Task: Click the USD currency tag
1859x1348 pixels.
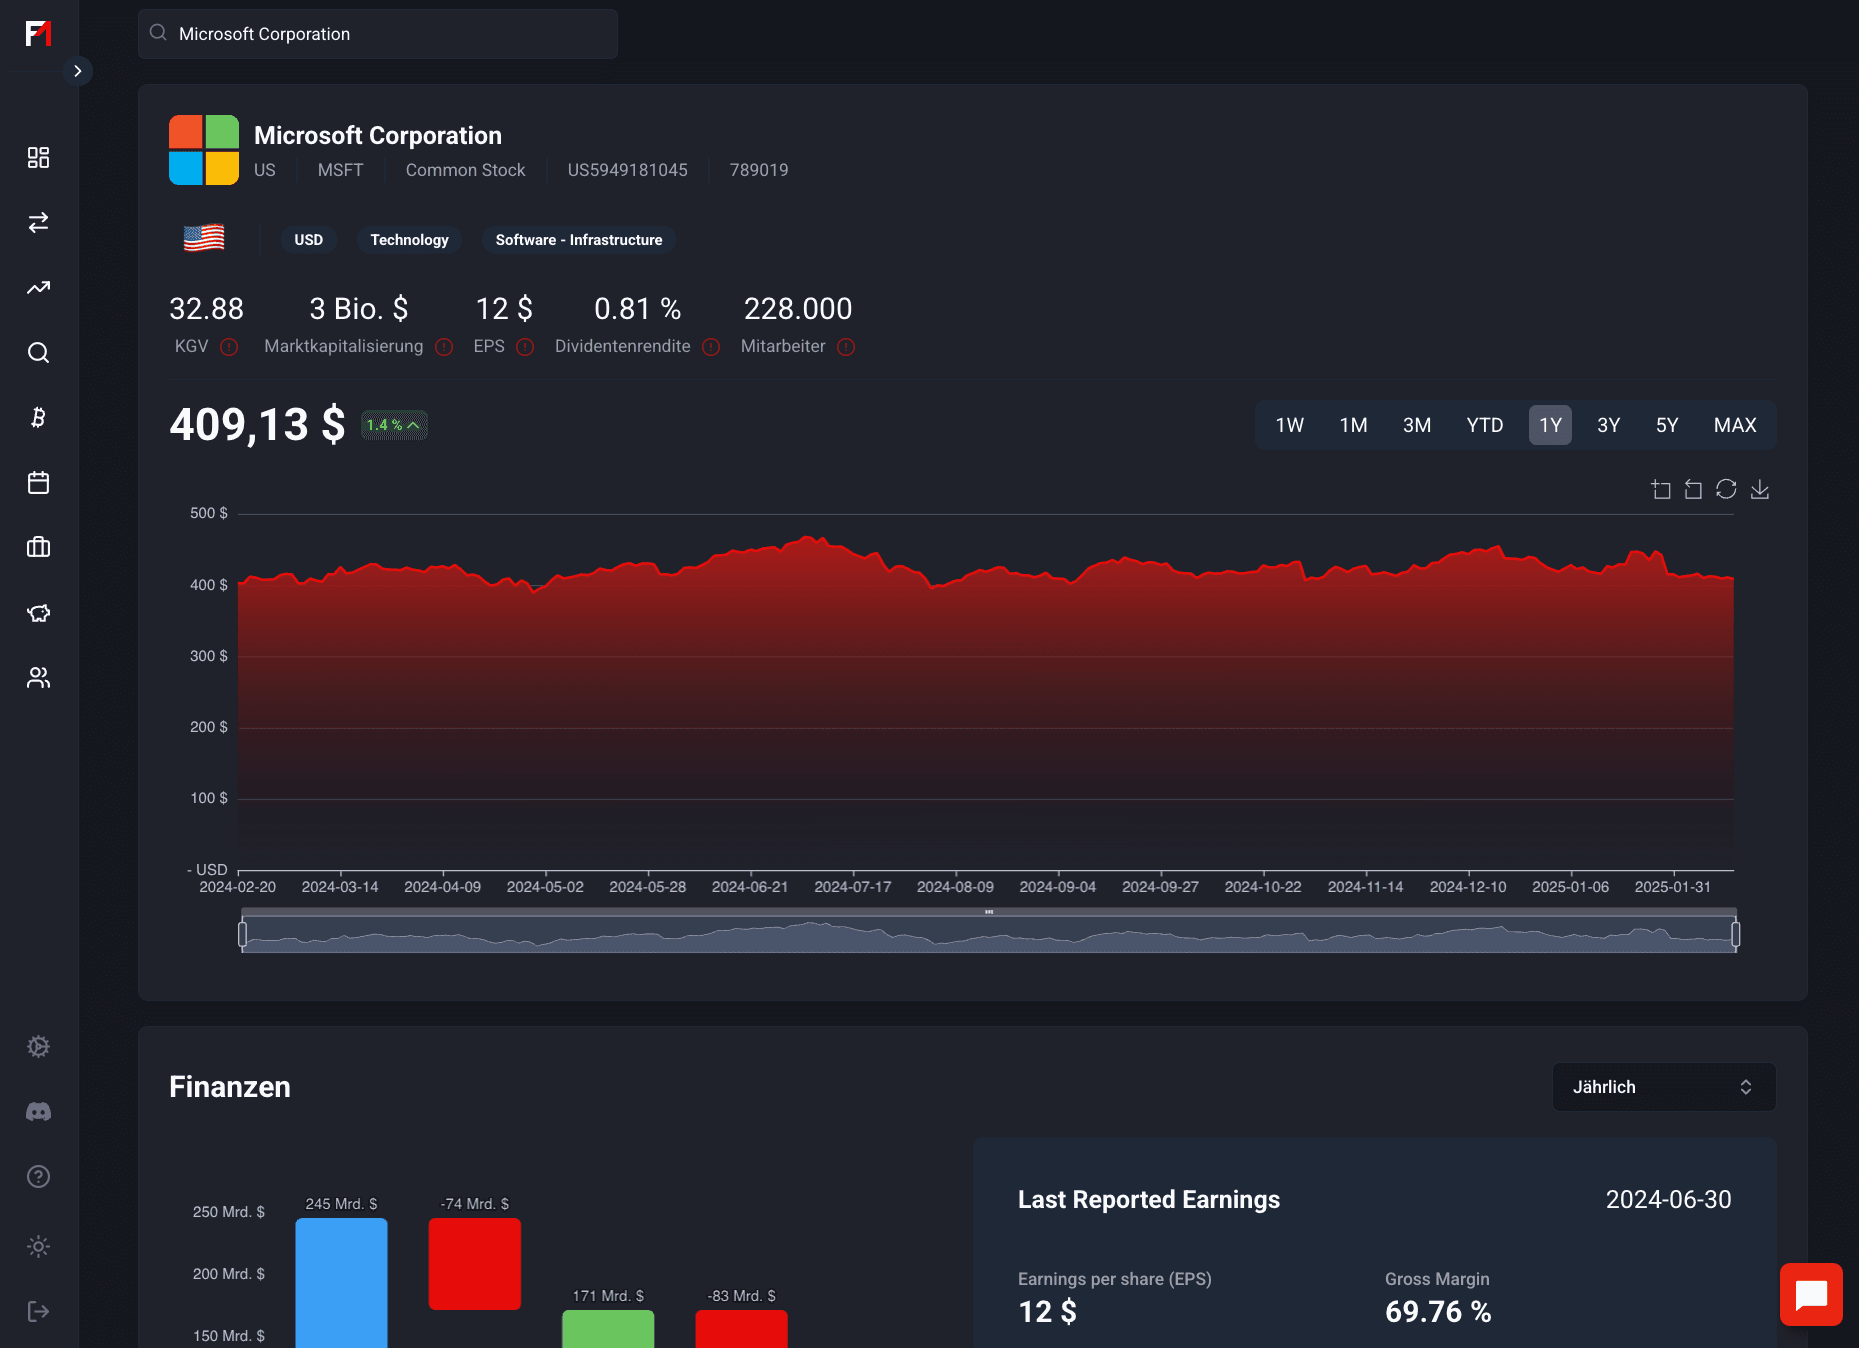Action: pyautogui.click(x=309, y=240)
